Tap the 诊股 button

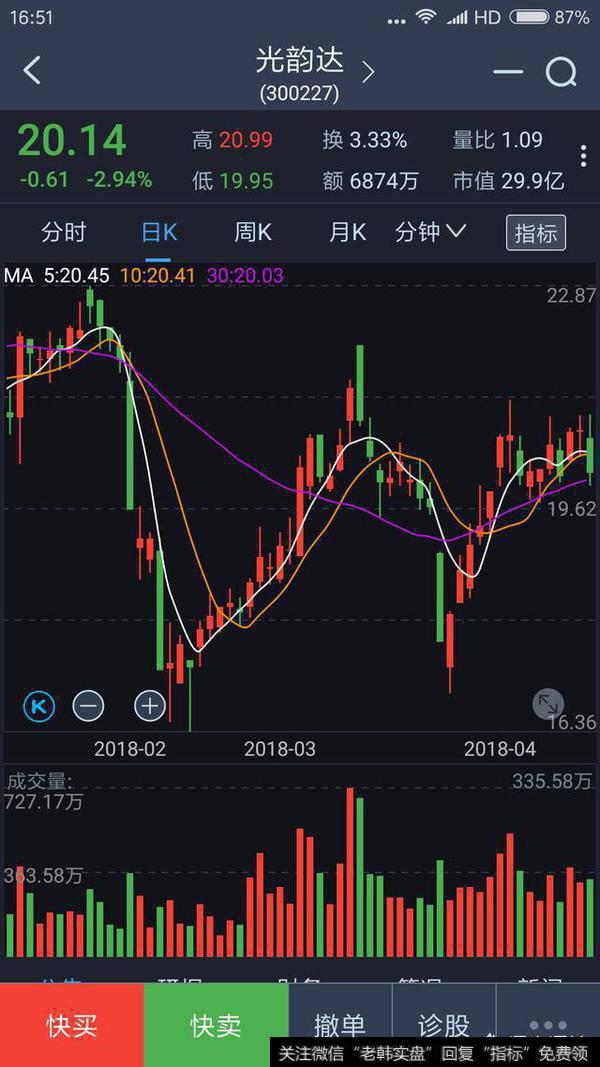tap(444, 1025)
